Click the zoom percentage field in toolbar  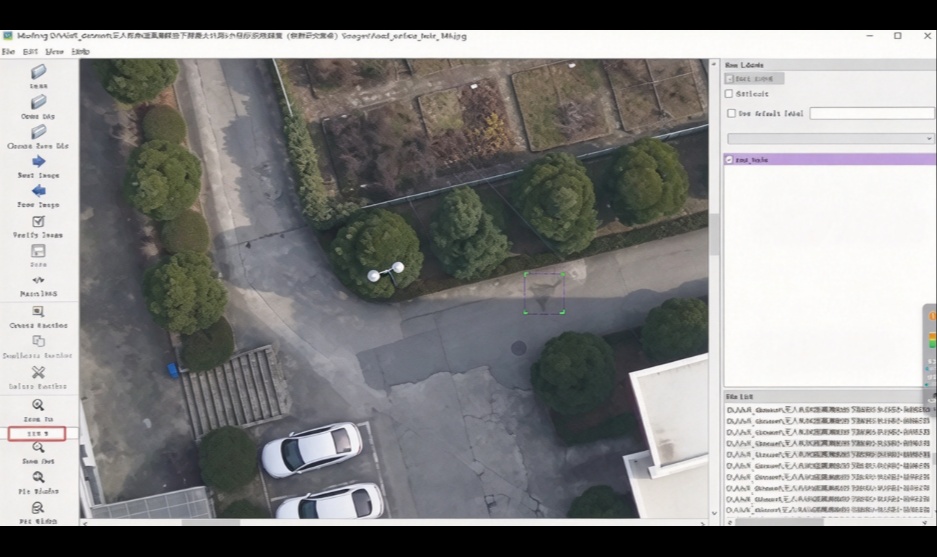[37, 433]
